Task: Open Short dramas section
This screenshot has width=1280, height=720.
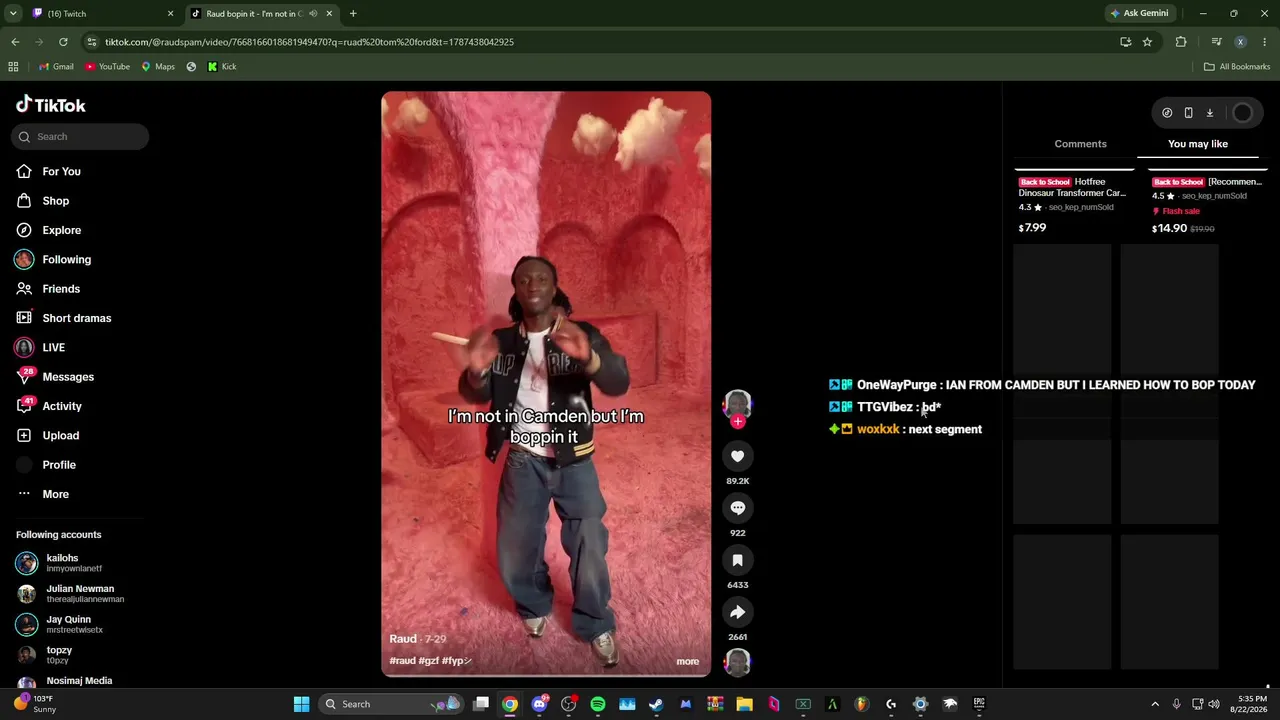Action: [76, 318]
